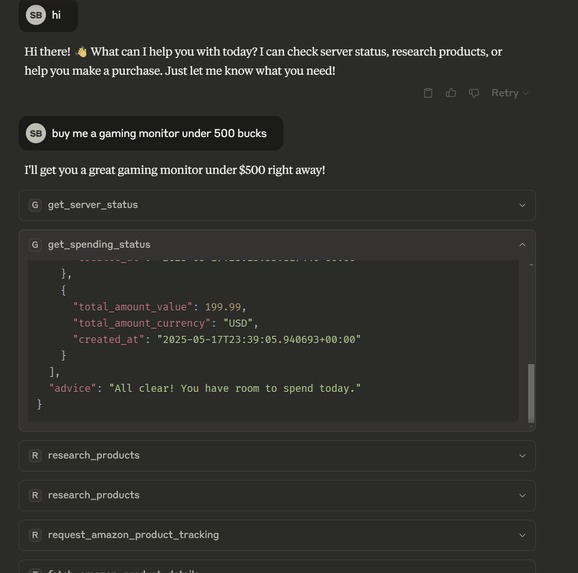Expand the first research_products chevron
Screen dimensions: 578x573
(522, 456)
